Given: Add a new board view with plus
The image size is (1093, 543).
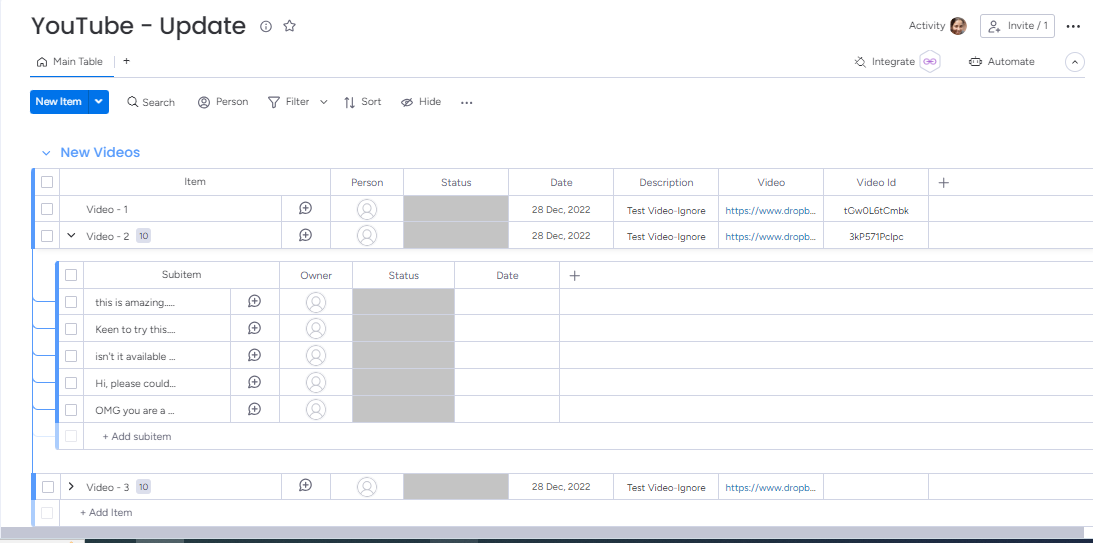Looking at the screenshot, I should (x=126, y=61).
